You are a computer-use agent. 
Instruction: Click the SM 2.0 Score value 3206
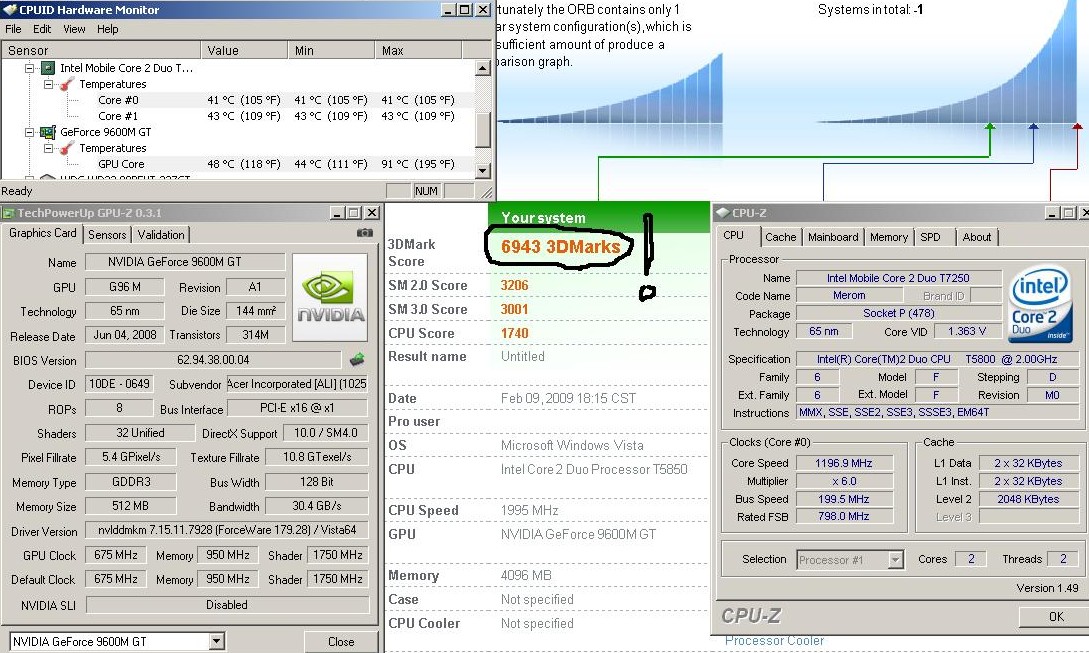coord(515,286)
